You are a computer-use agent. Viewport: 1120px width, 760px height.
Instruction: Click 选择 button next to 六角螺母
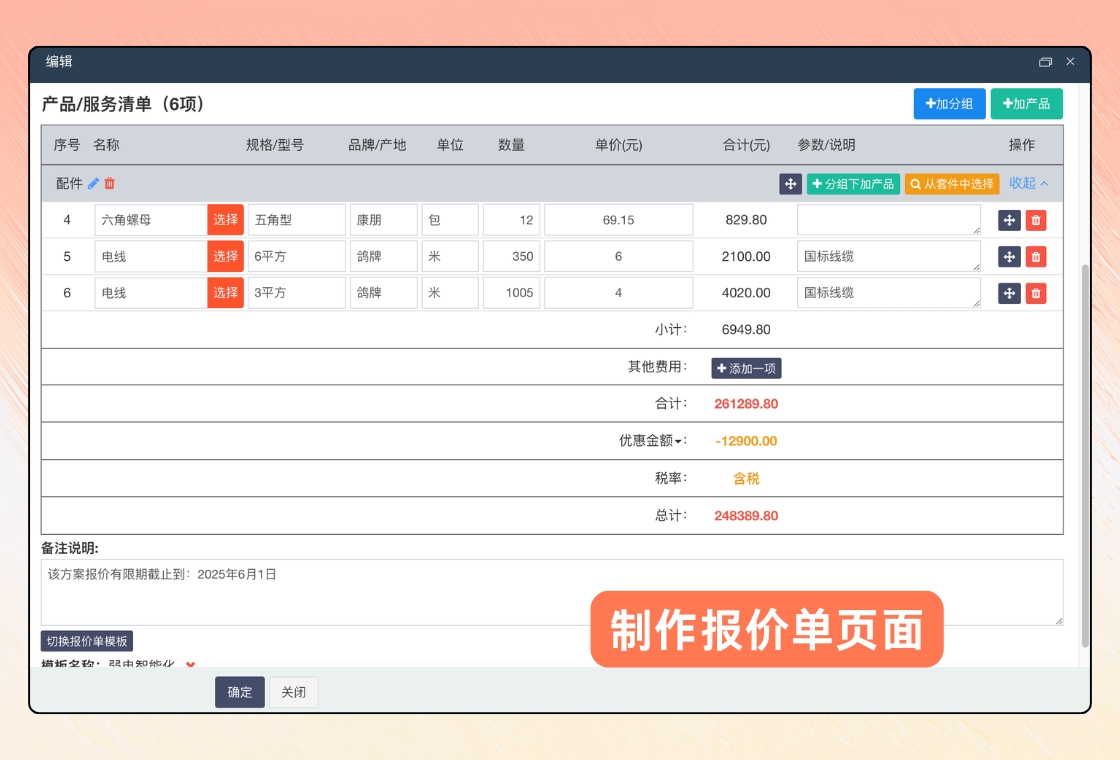point(225,220)
